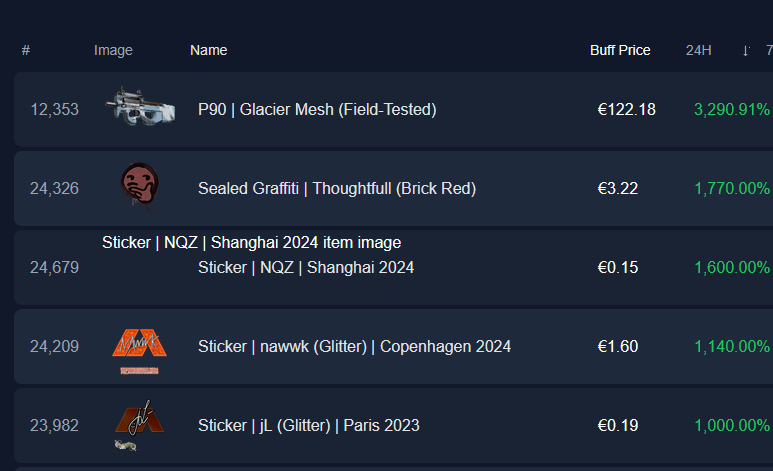This screenshot has width=773, height=471.
Task: Open Sticker | jL (Glitter) | Paris 2023
Action: point(309,425)
